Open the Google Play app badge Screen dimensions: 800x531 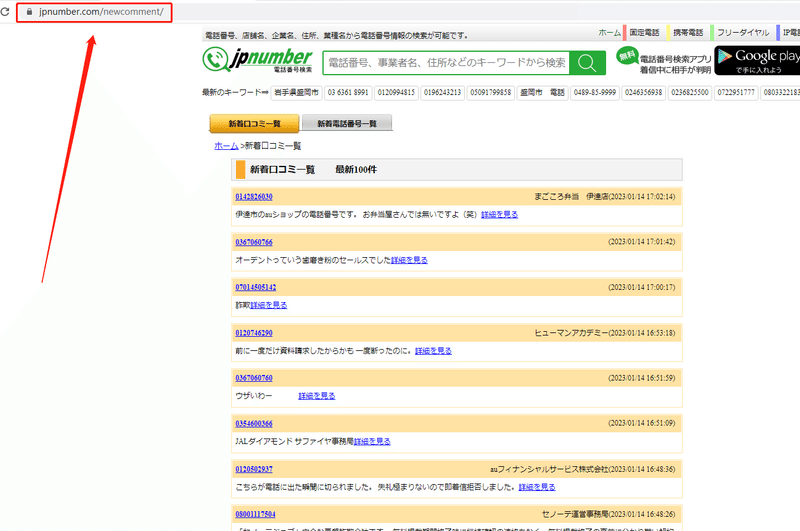pos(757,60)
